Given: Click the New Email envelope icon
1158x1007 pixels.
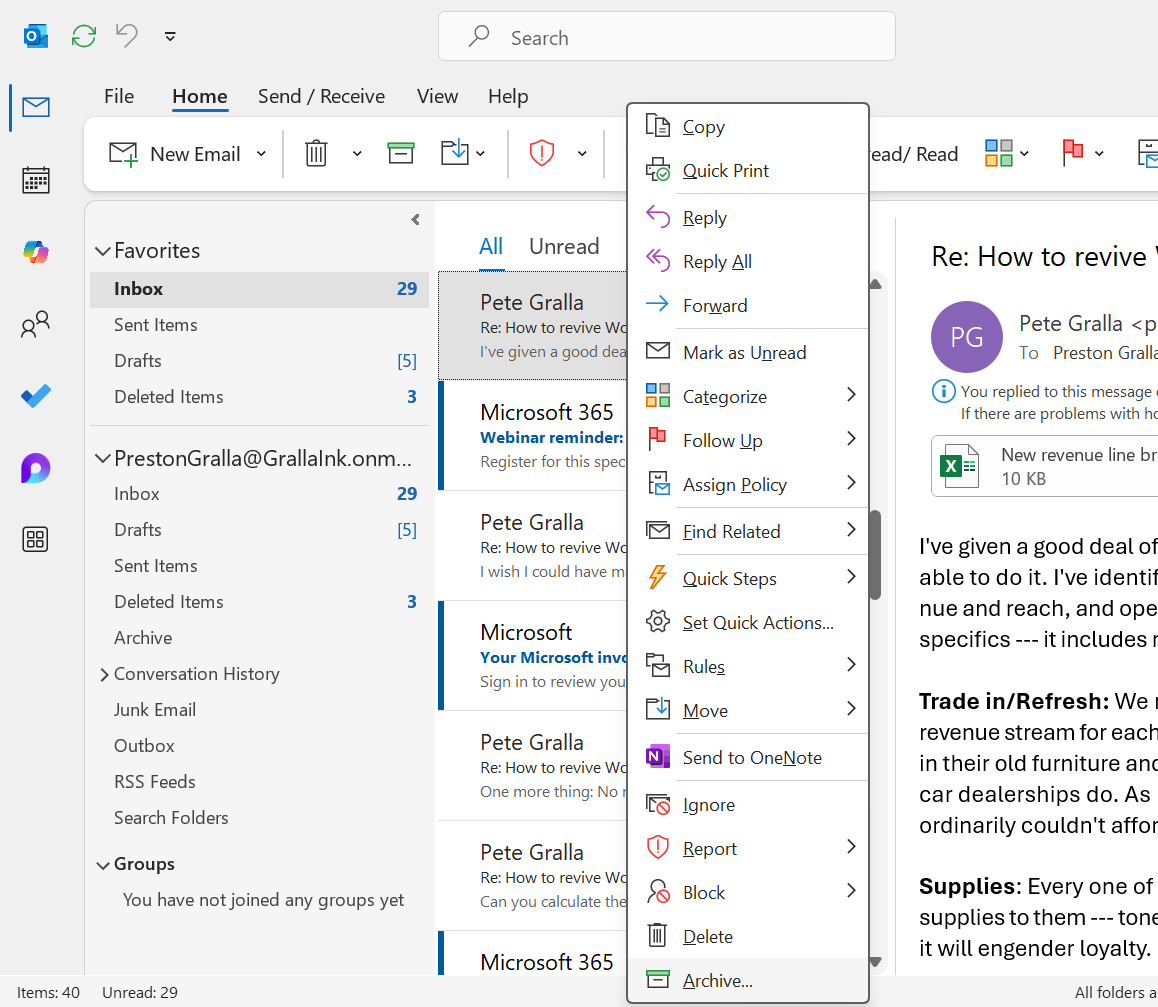Looking at the screenshot, I should pyautogui.click(x=122, y=153).
